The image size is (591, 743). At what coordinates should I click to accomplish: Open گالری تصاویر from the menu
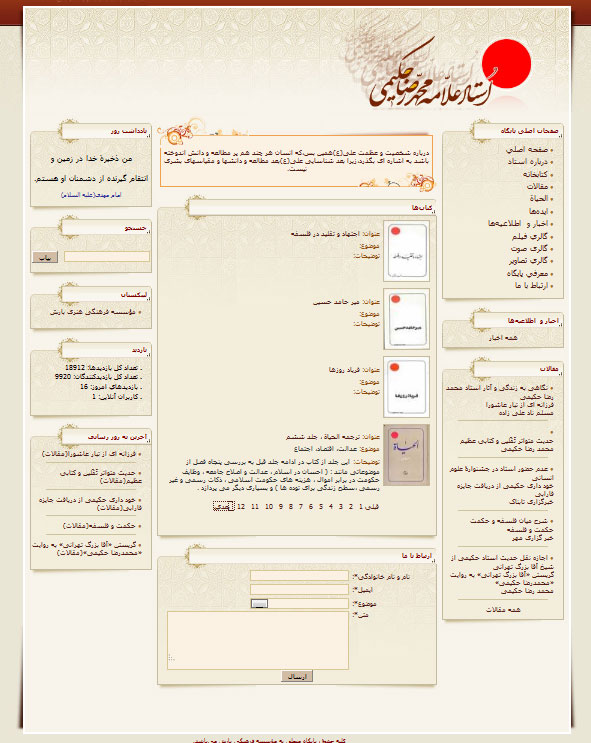click(528, 261)
